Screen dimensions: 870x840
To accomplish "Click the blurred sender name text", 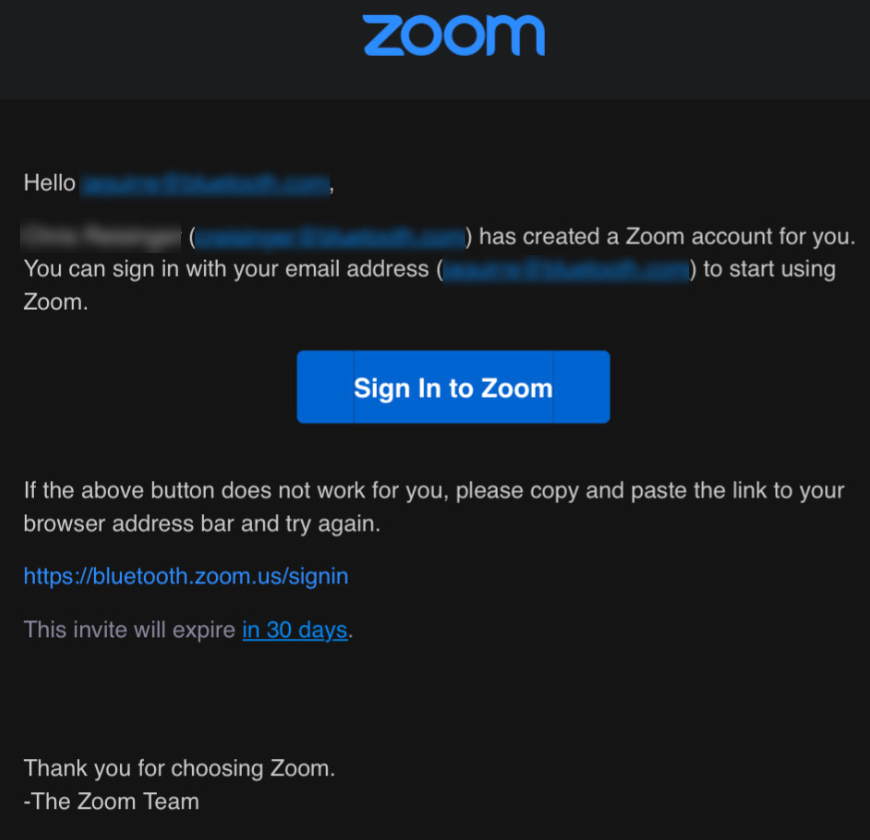I will click(101, 237).
